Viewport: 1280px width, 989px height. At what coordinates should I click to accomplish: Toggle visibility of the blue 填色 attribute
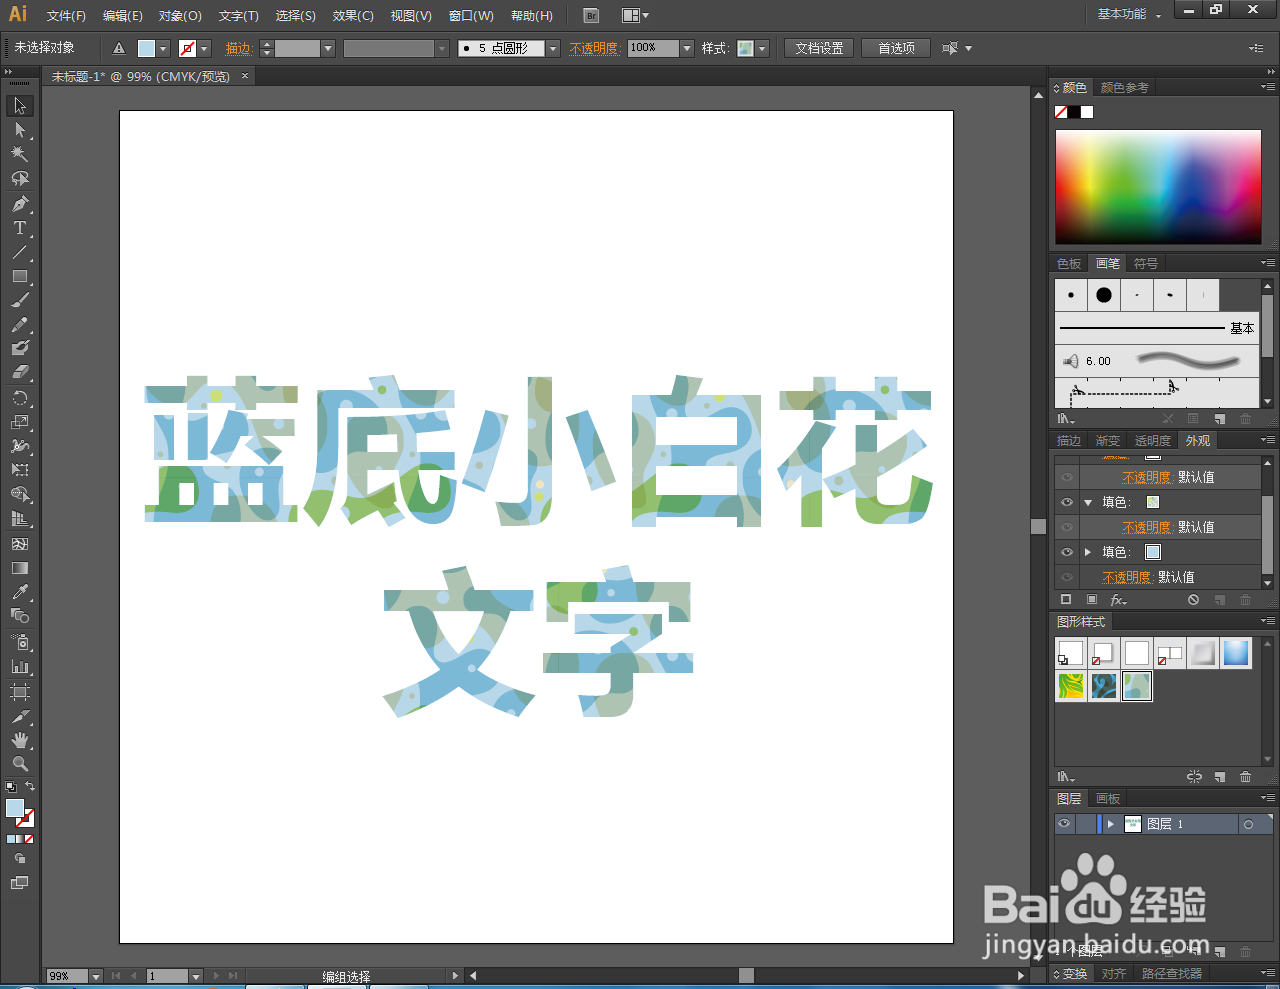point(1066,552)
